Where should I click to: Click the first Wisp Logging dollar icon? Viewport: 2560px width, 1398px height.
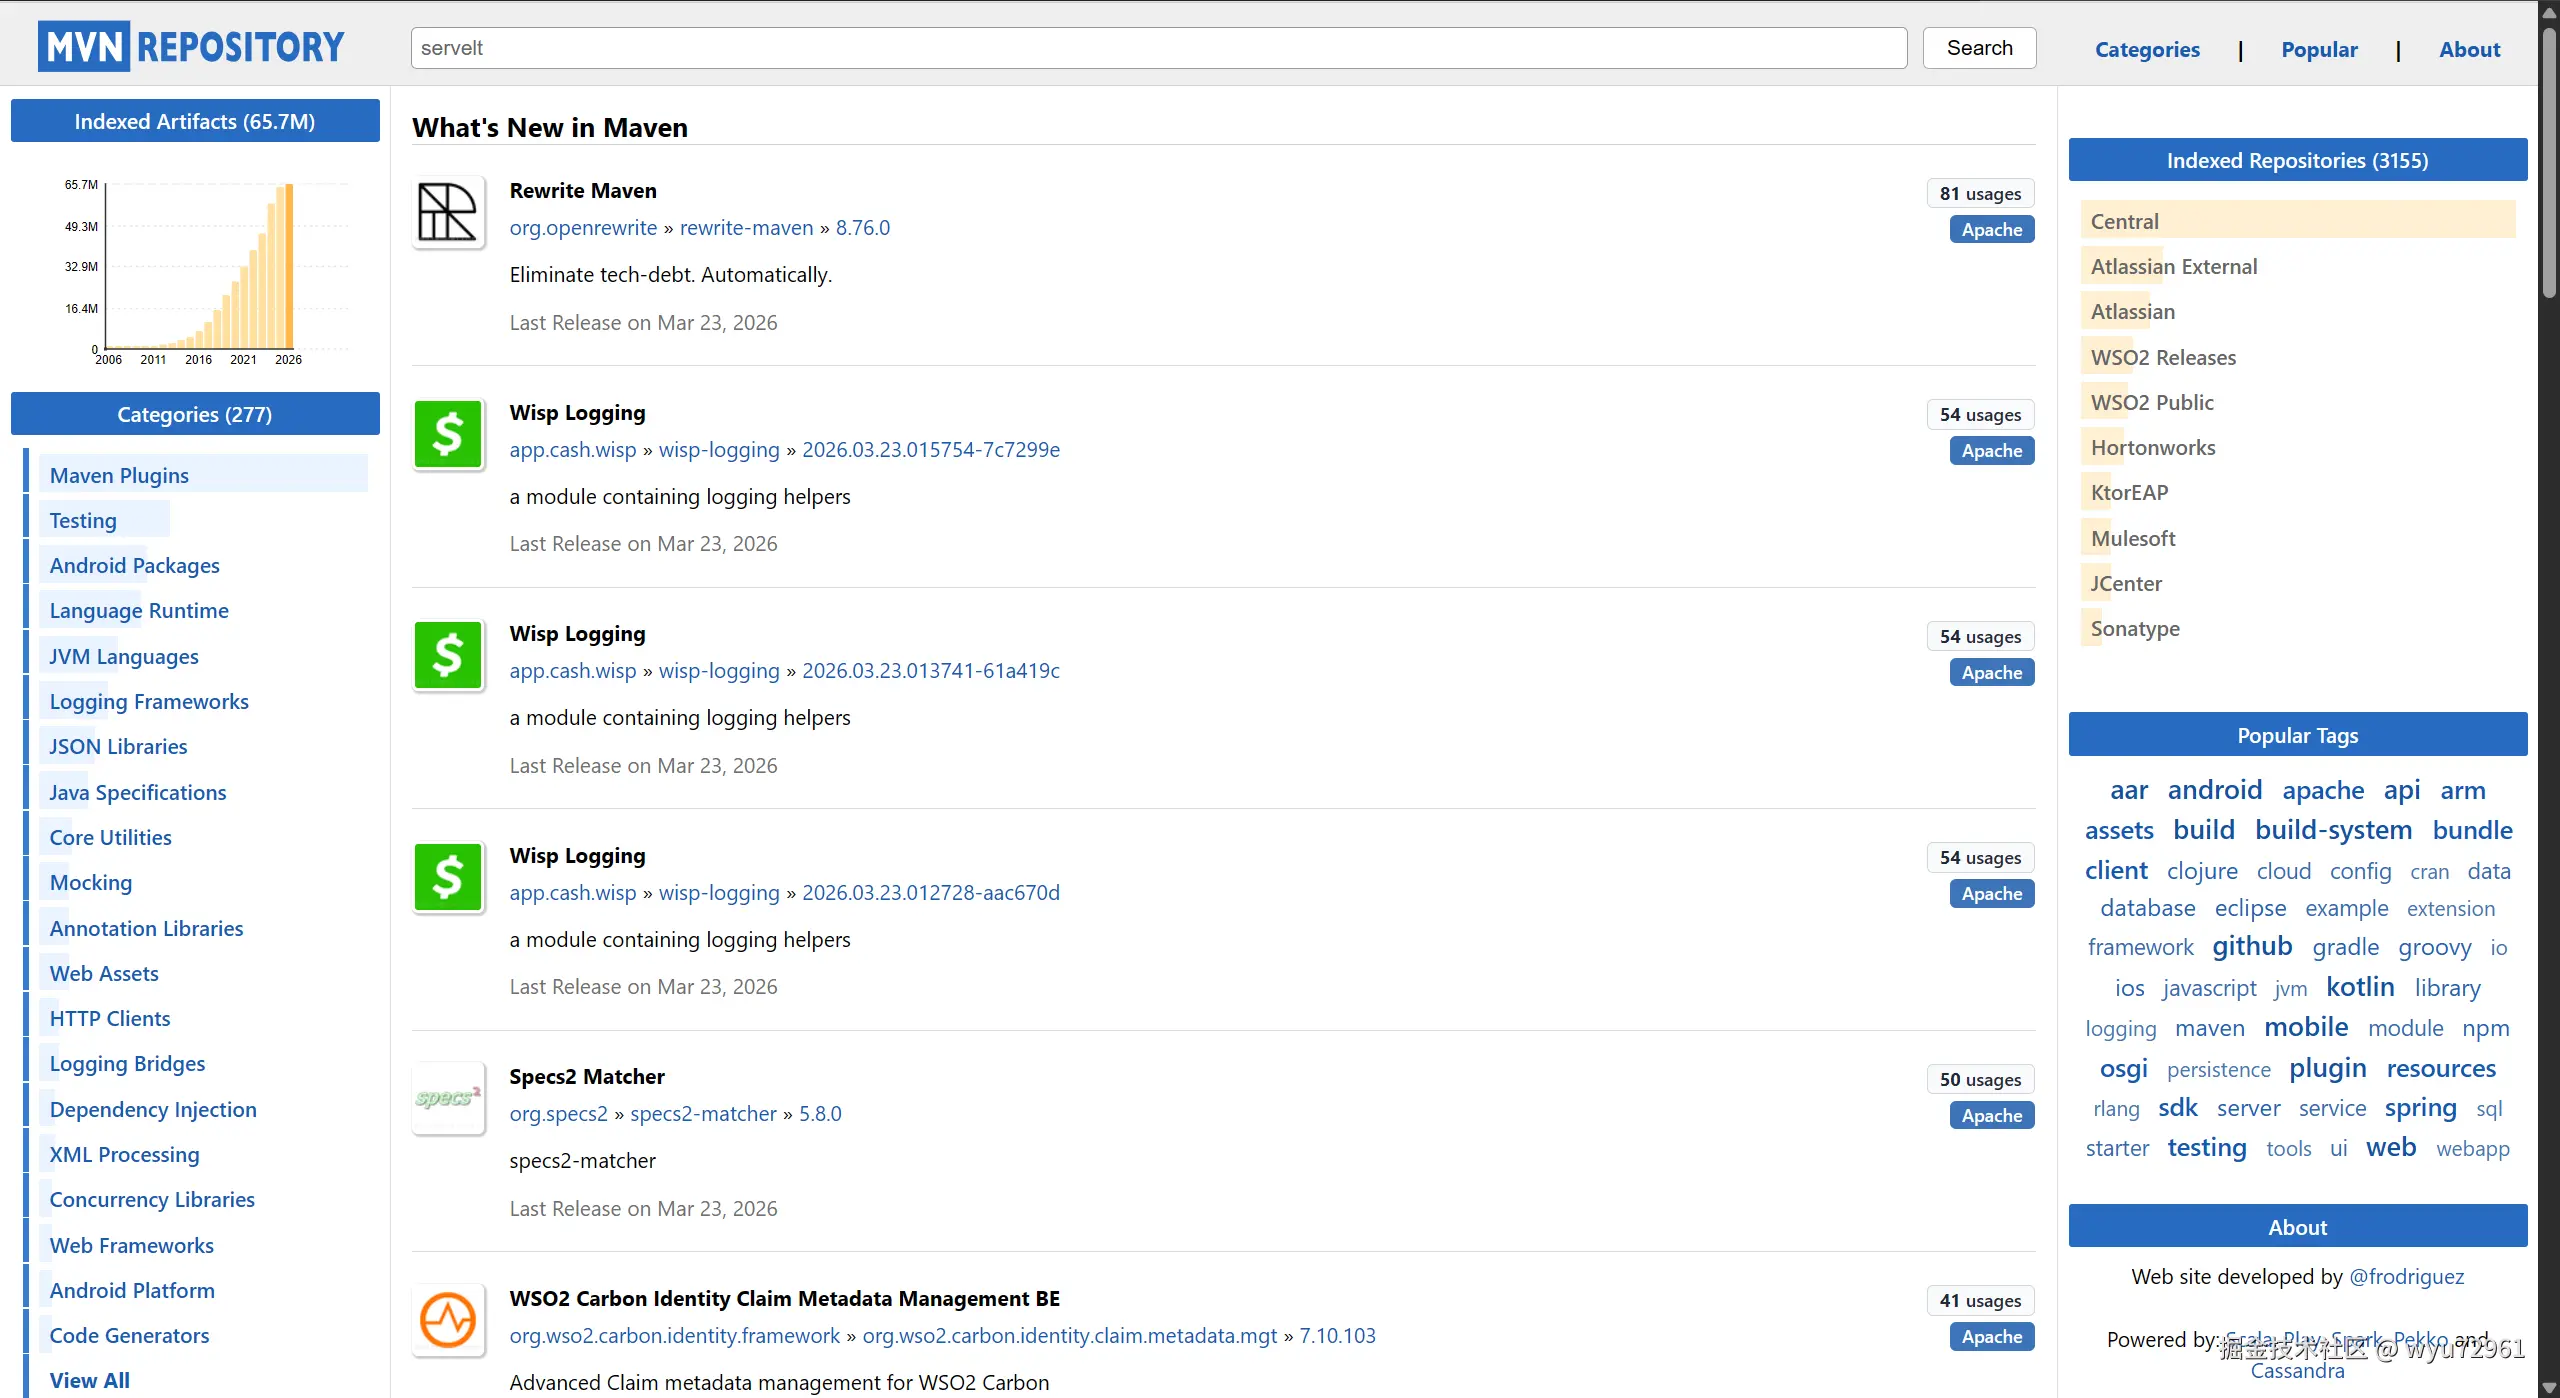[448, 434]
